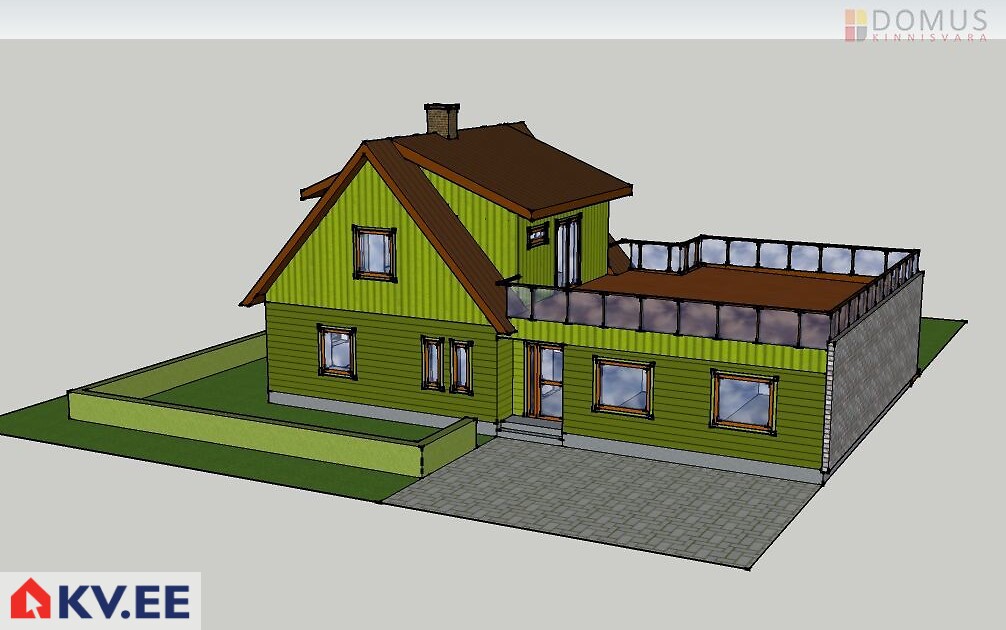
Task: Select the front entrance steps
Action: [x=531, y=431]
